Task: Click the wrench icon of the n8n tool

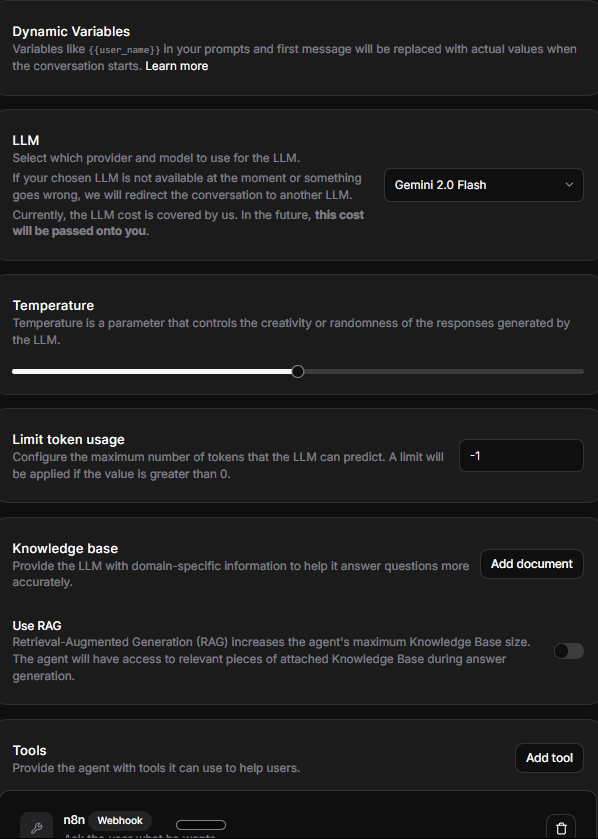Action: 36,827
